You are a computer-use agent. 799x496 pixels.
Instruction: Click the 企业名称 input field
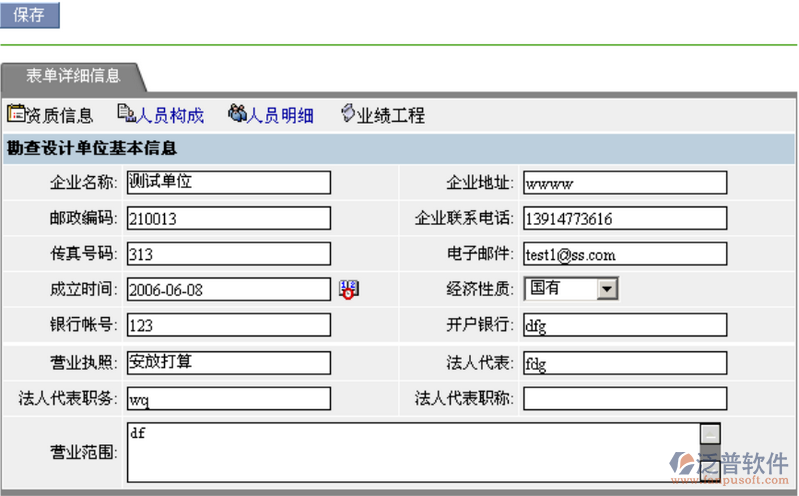pyautogui.click(x=228, y=183)
